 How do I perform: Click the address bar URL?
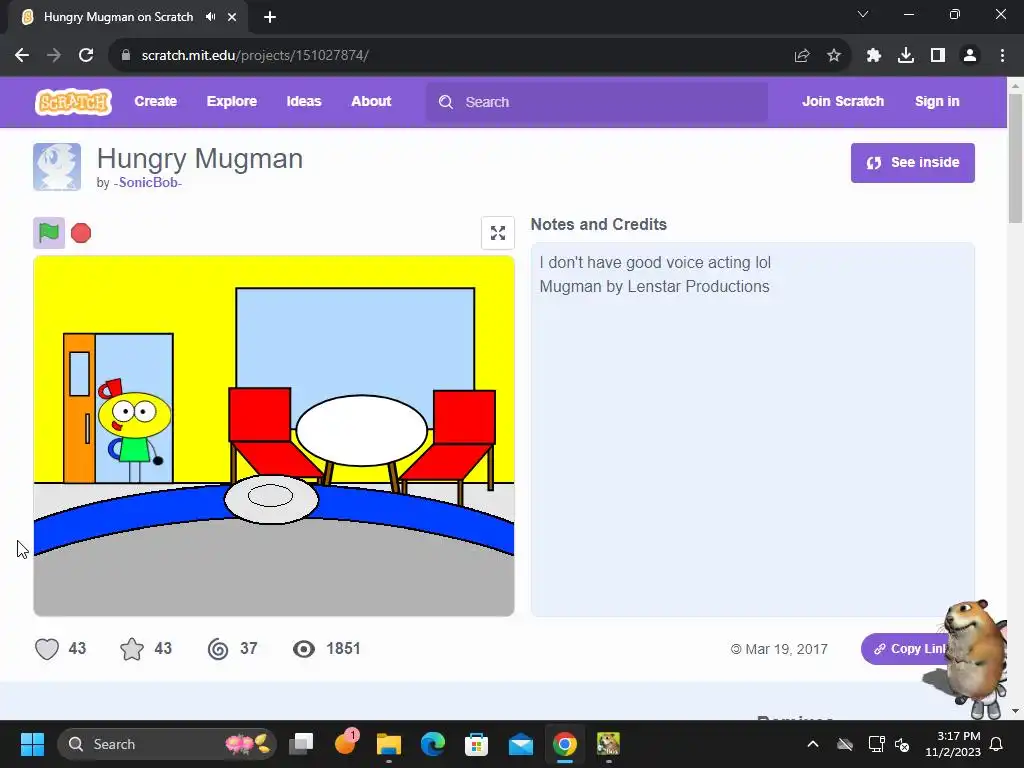pos(255,56)
